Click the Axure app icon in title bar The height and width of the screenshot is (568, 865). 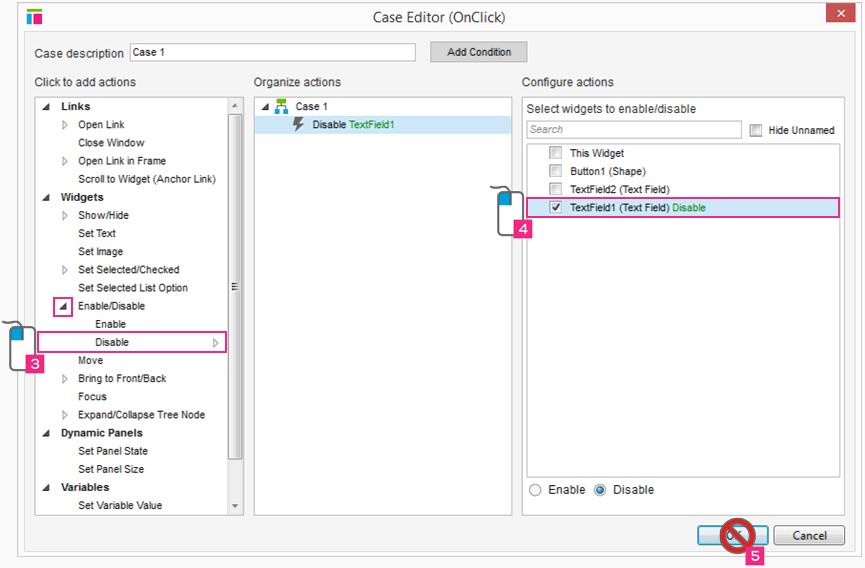(x=34, y=16)
